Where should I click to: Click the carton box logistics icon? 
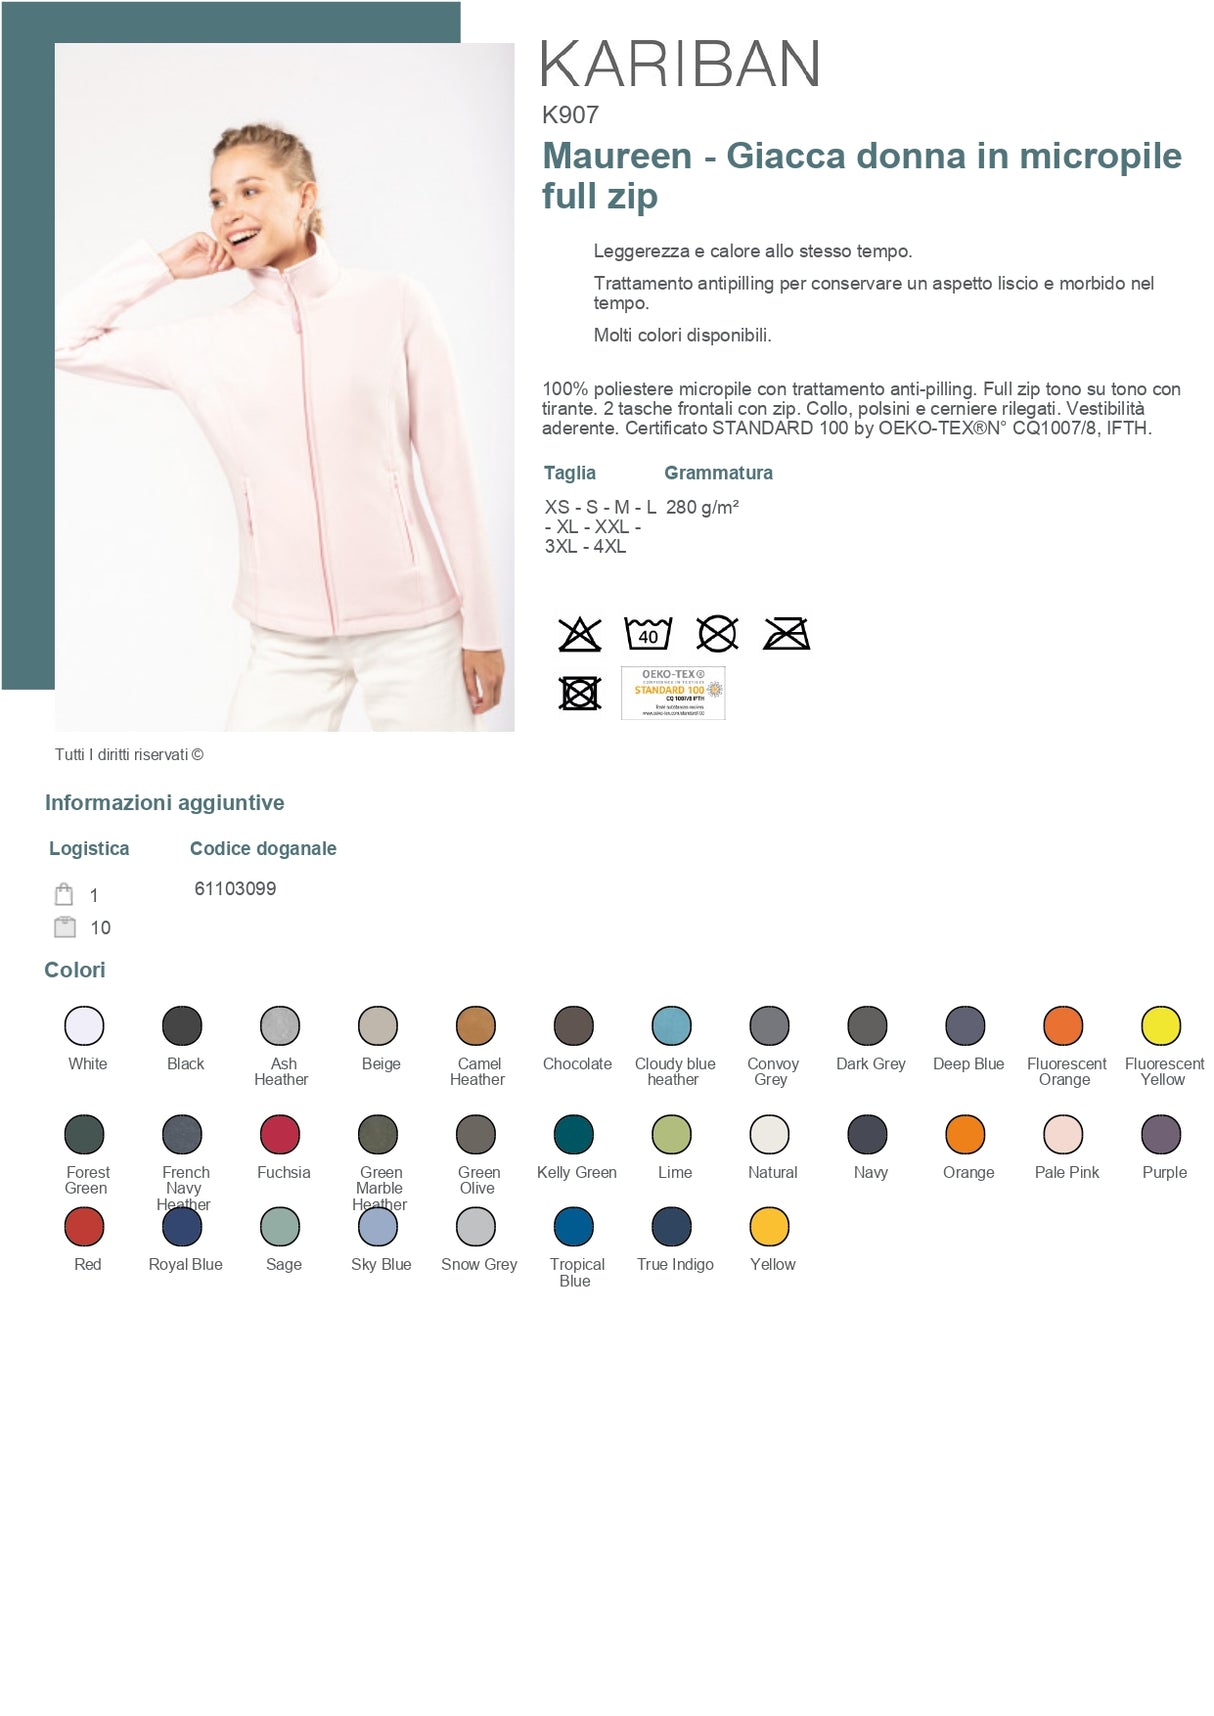[x=65, y=927]
